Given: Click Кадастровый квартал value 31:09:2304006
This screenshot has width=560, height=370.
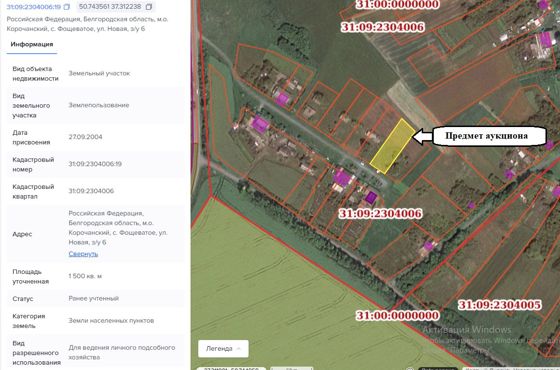Looking at the screenshot, I should 91,191.
